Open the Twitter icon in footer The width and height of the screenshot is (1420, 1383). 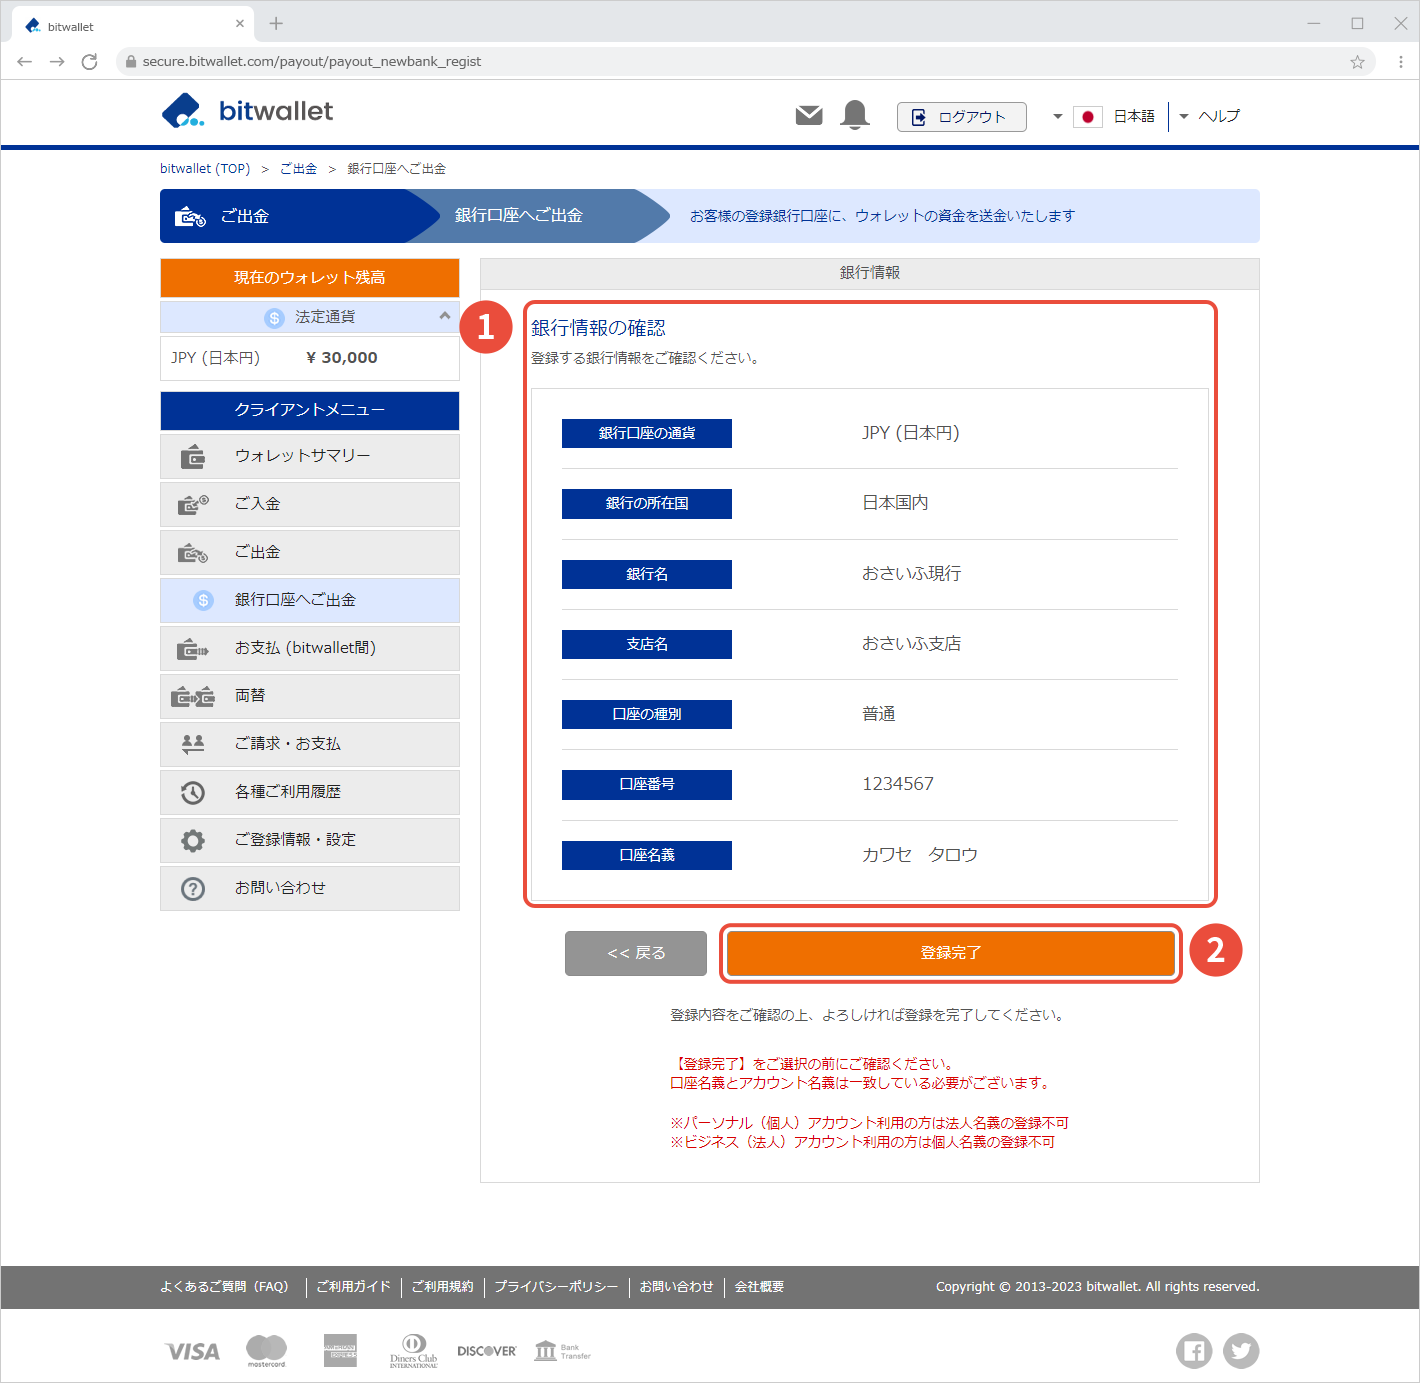click(1241, 1351)
